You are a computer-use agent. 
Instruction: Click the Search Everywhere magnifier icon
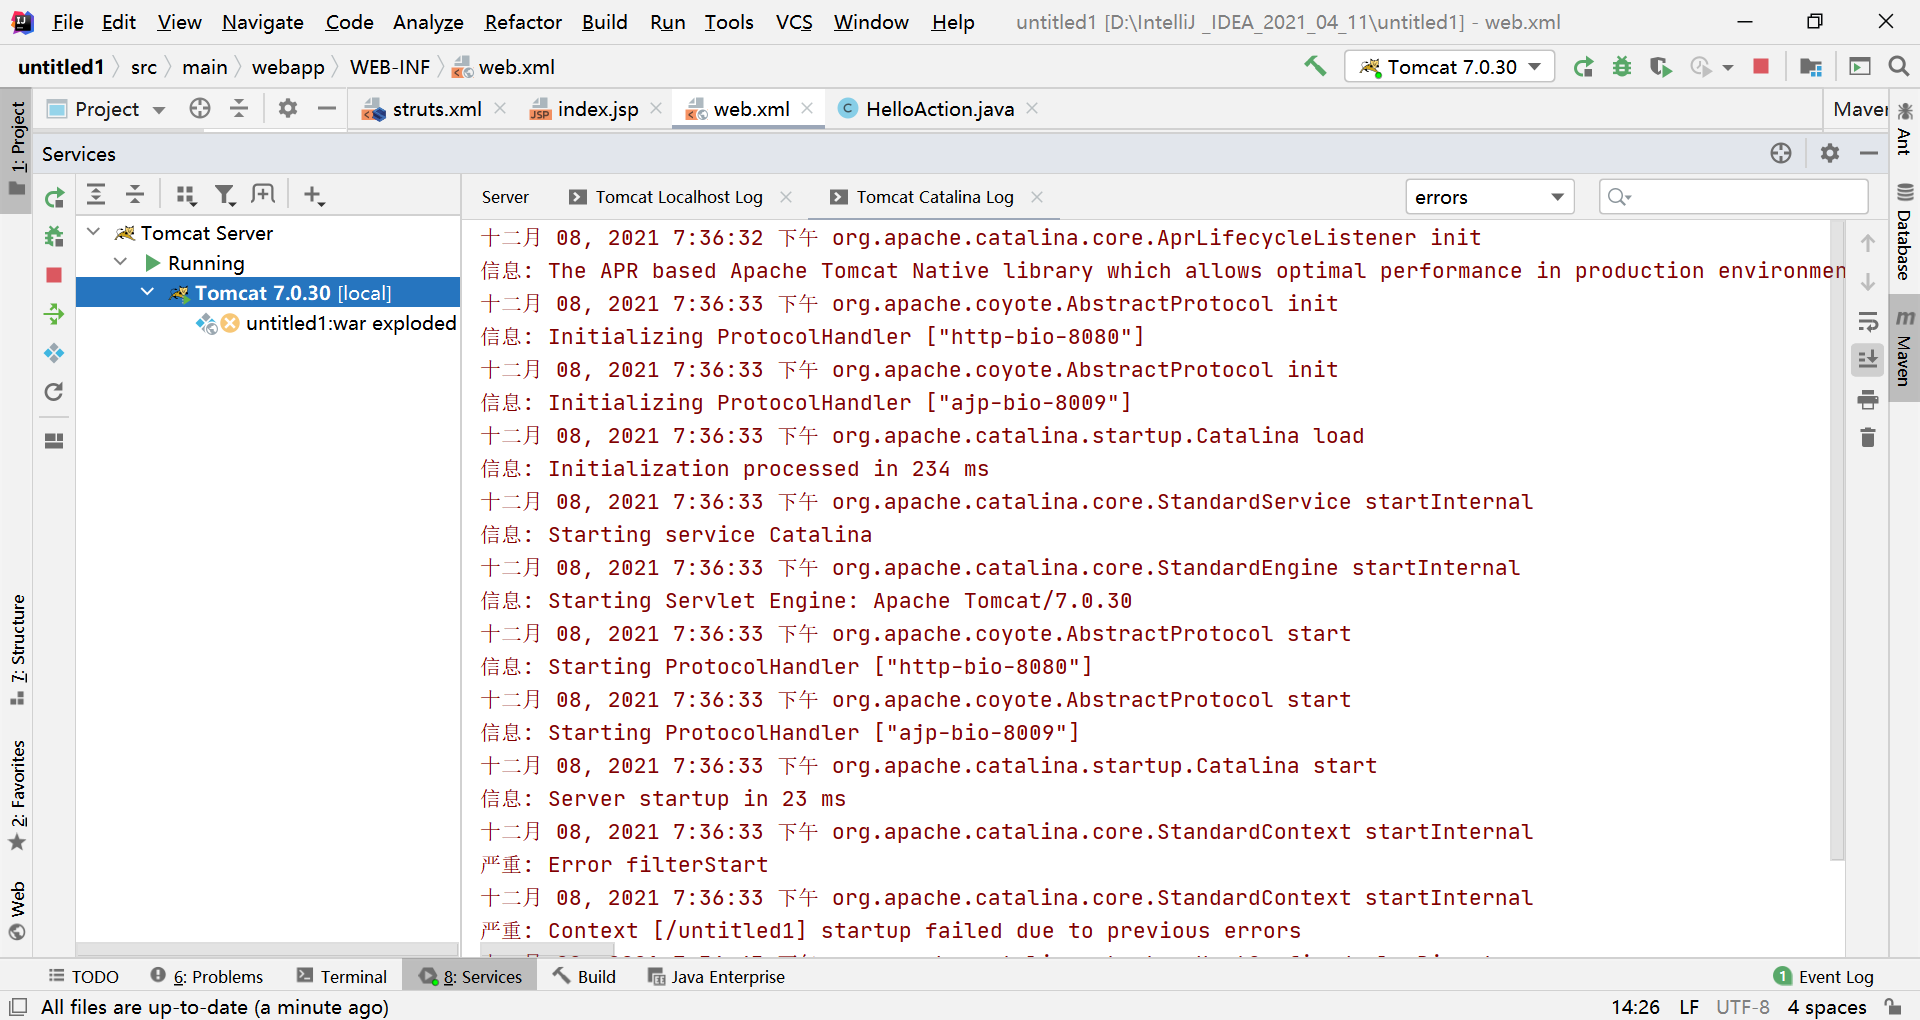[1898, 66]
